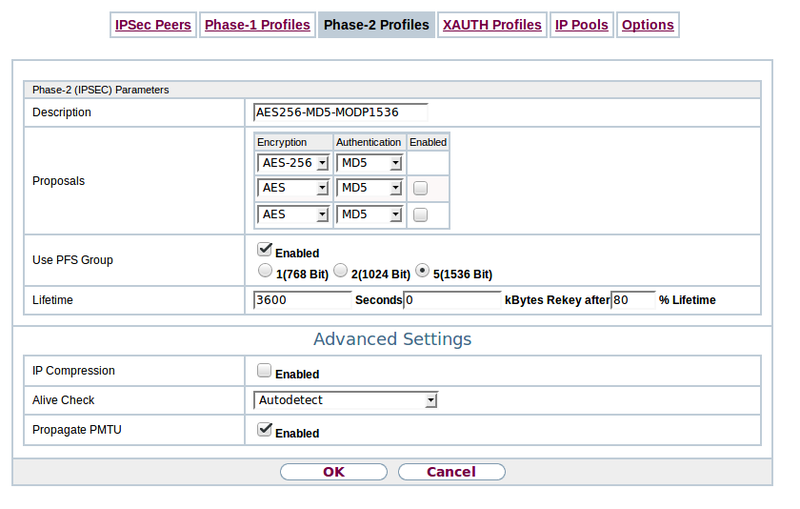Switch to the IPSec Peers tab
The height and width of the screenshot is (509, 800).
tap(153, 25)
